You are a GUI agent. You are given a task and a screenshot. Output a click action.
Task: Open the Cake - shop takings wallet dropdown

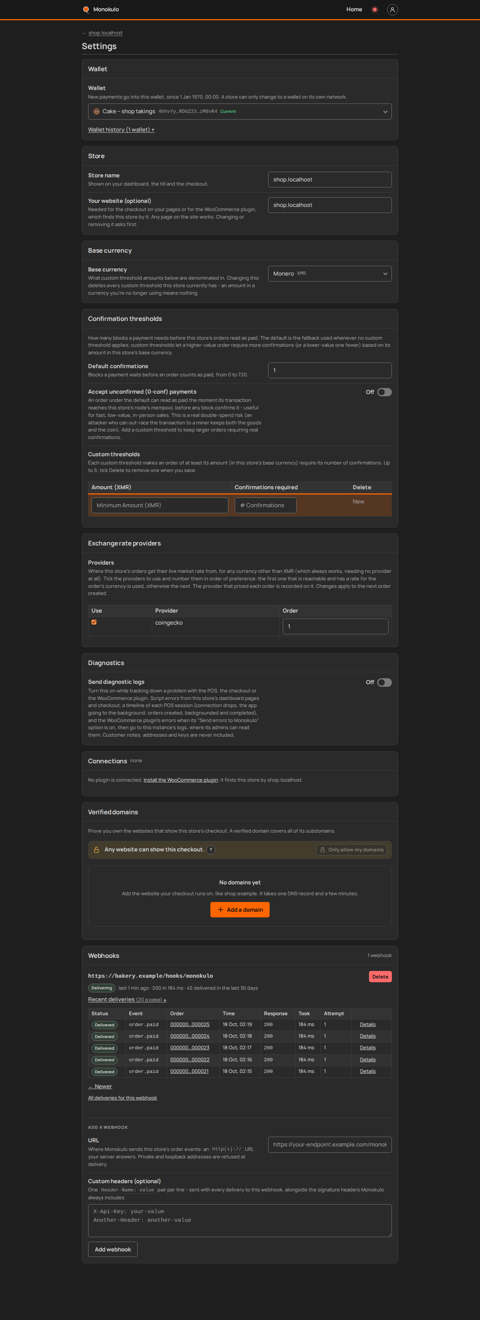click(240, 111)
